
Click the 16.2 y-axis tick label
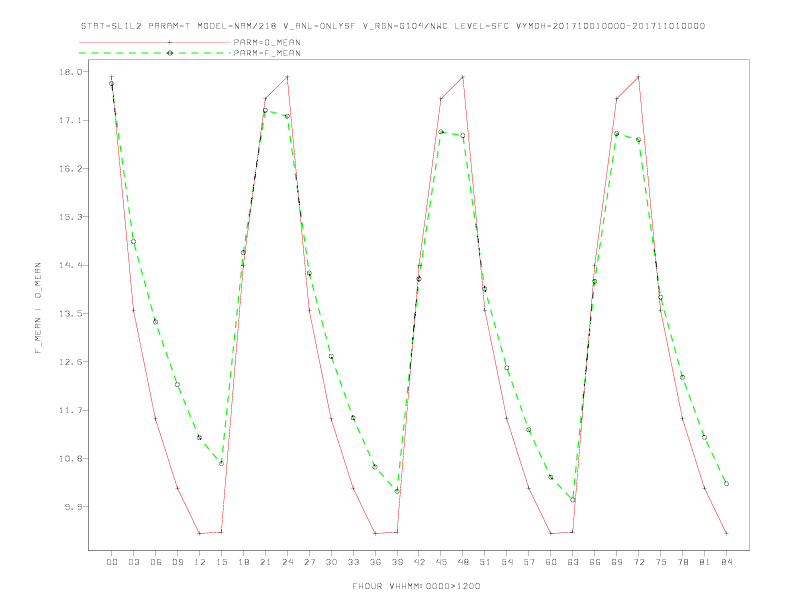click(x=70, y=169)
